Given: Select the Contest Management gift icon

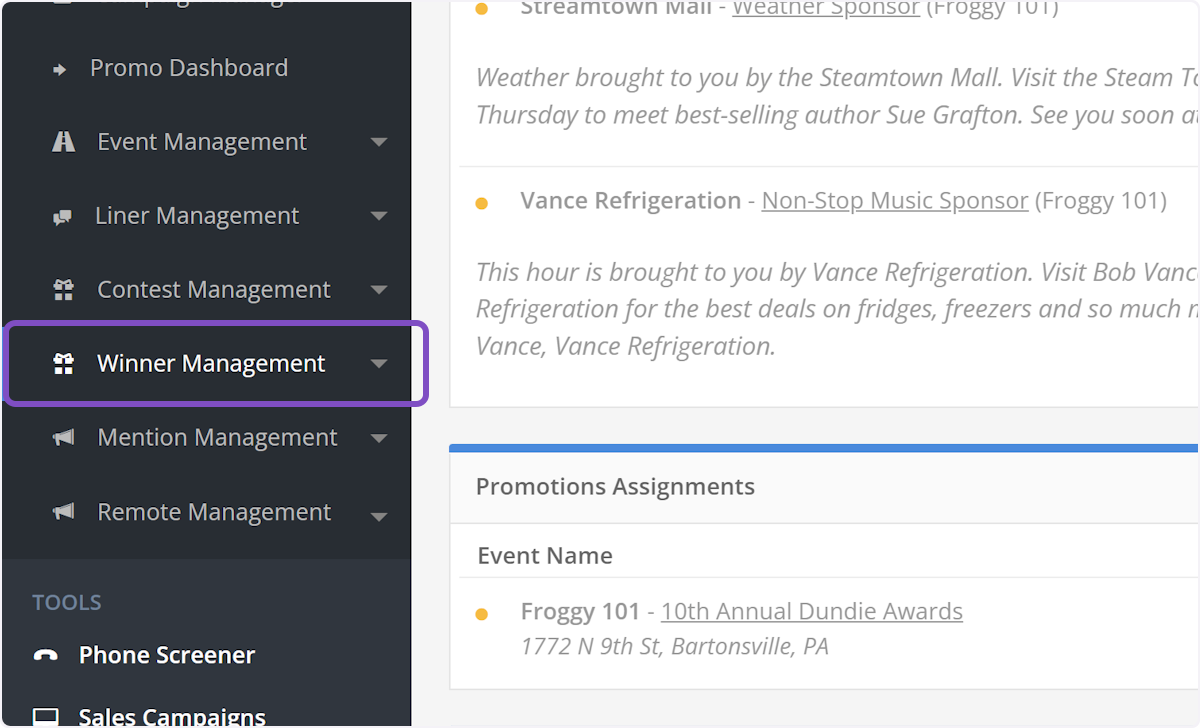Looking at the screenshot, I should (x=63, y=289).
